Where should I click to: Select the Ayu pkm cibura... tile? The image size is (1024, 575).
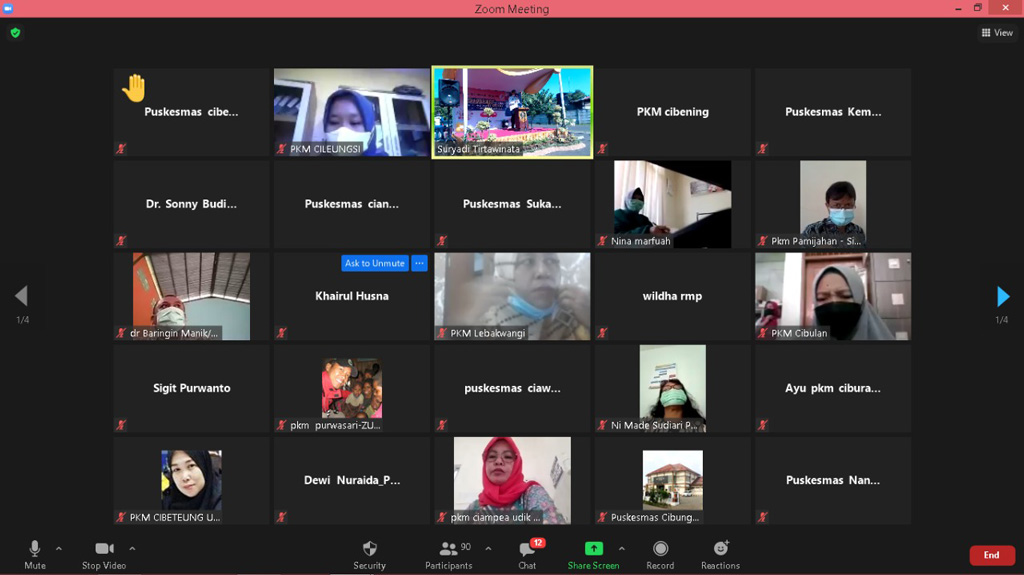click(x=833, y=389)
